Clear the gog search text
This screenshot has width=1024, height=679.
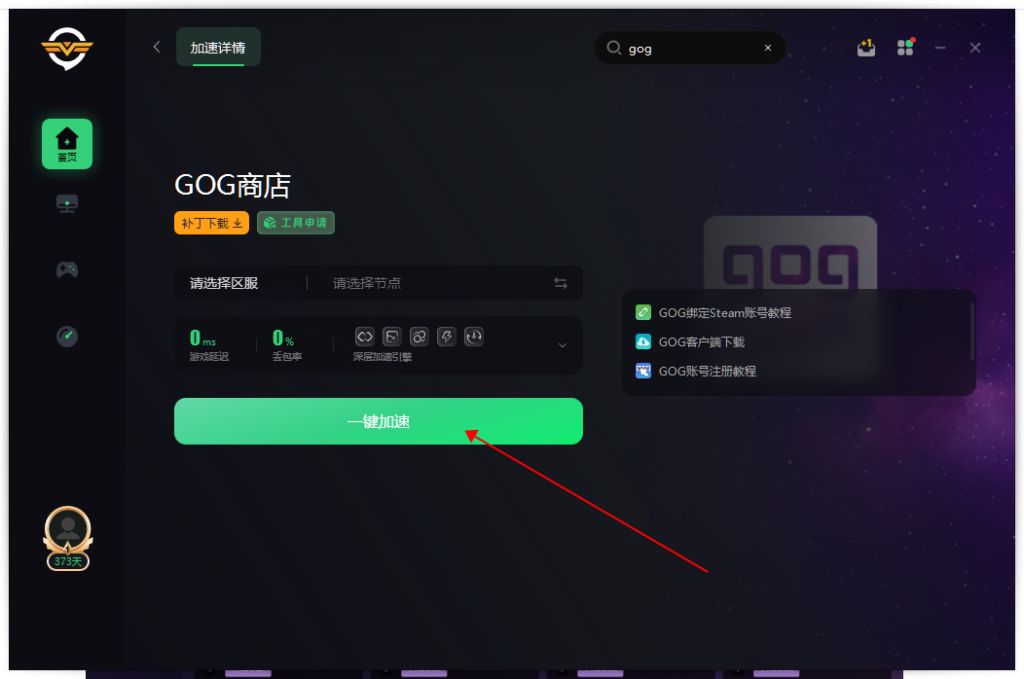(x=768, y=48)
